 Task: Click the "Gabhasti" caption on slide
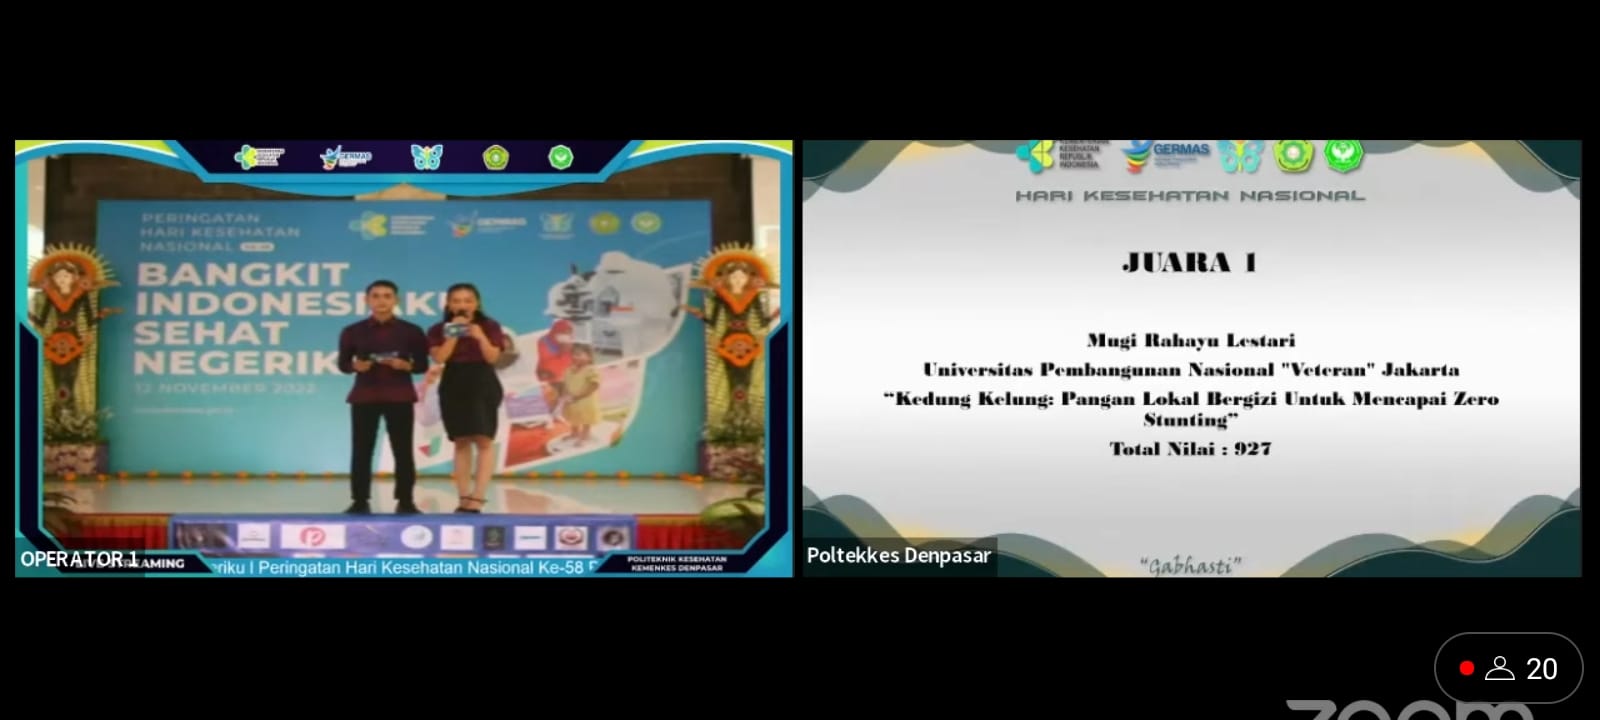[1190, 566]
